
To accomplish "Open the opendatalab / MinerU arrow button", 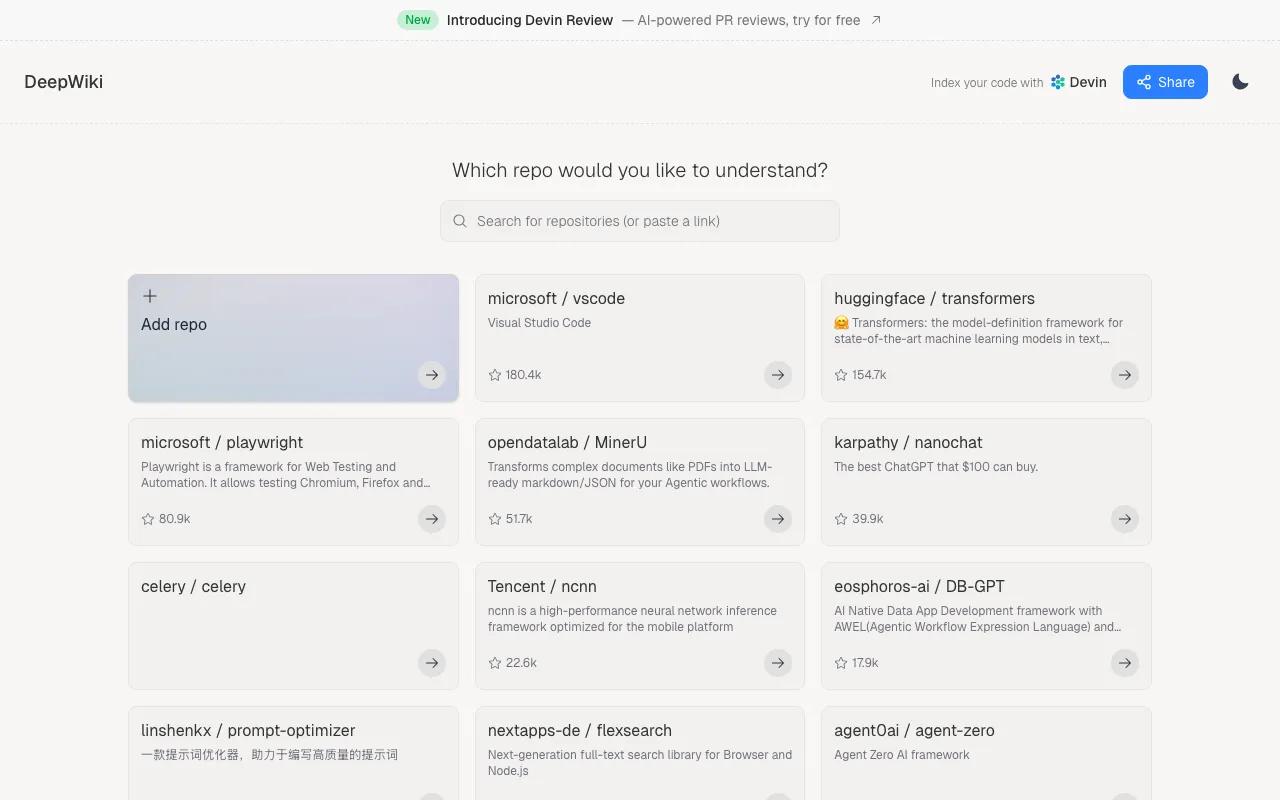I will click(778, 519).
